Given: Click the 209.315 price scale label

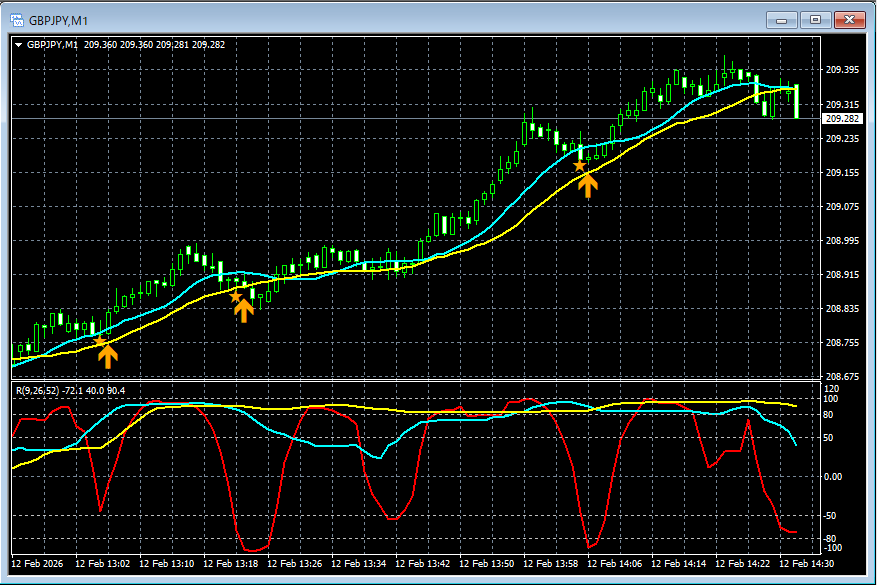Looking at the screenshot, I should click(842, 105).
